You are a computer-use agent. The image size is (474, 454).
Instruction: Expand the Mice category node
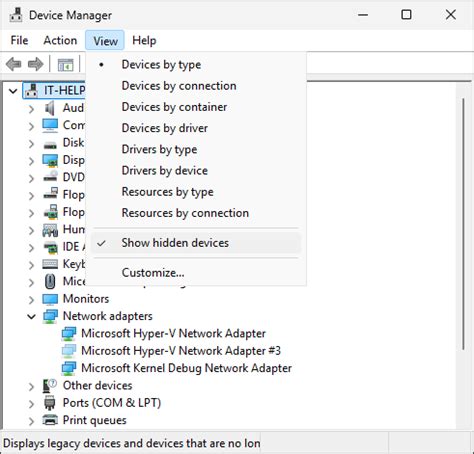(31, 282)
